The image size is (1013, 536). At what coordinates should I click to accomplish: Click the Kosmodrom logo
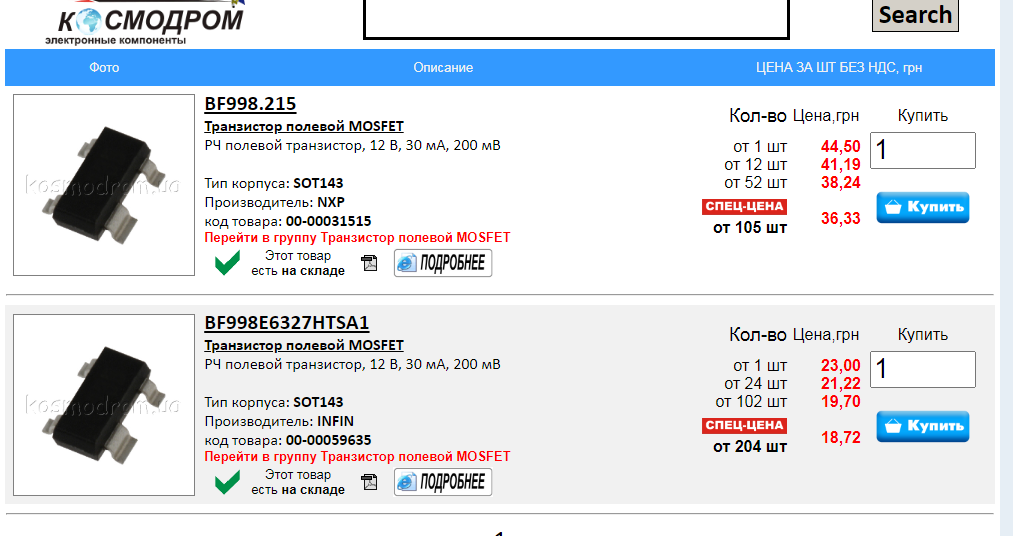pos(144,22)
